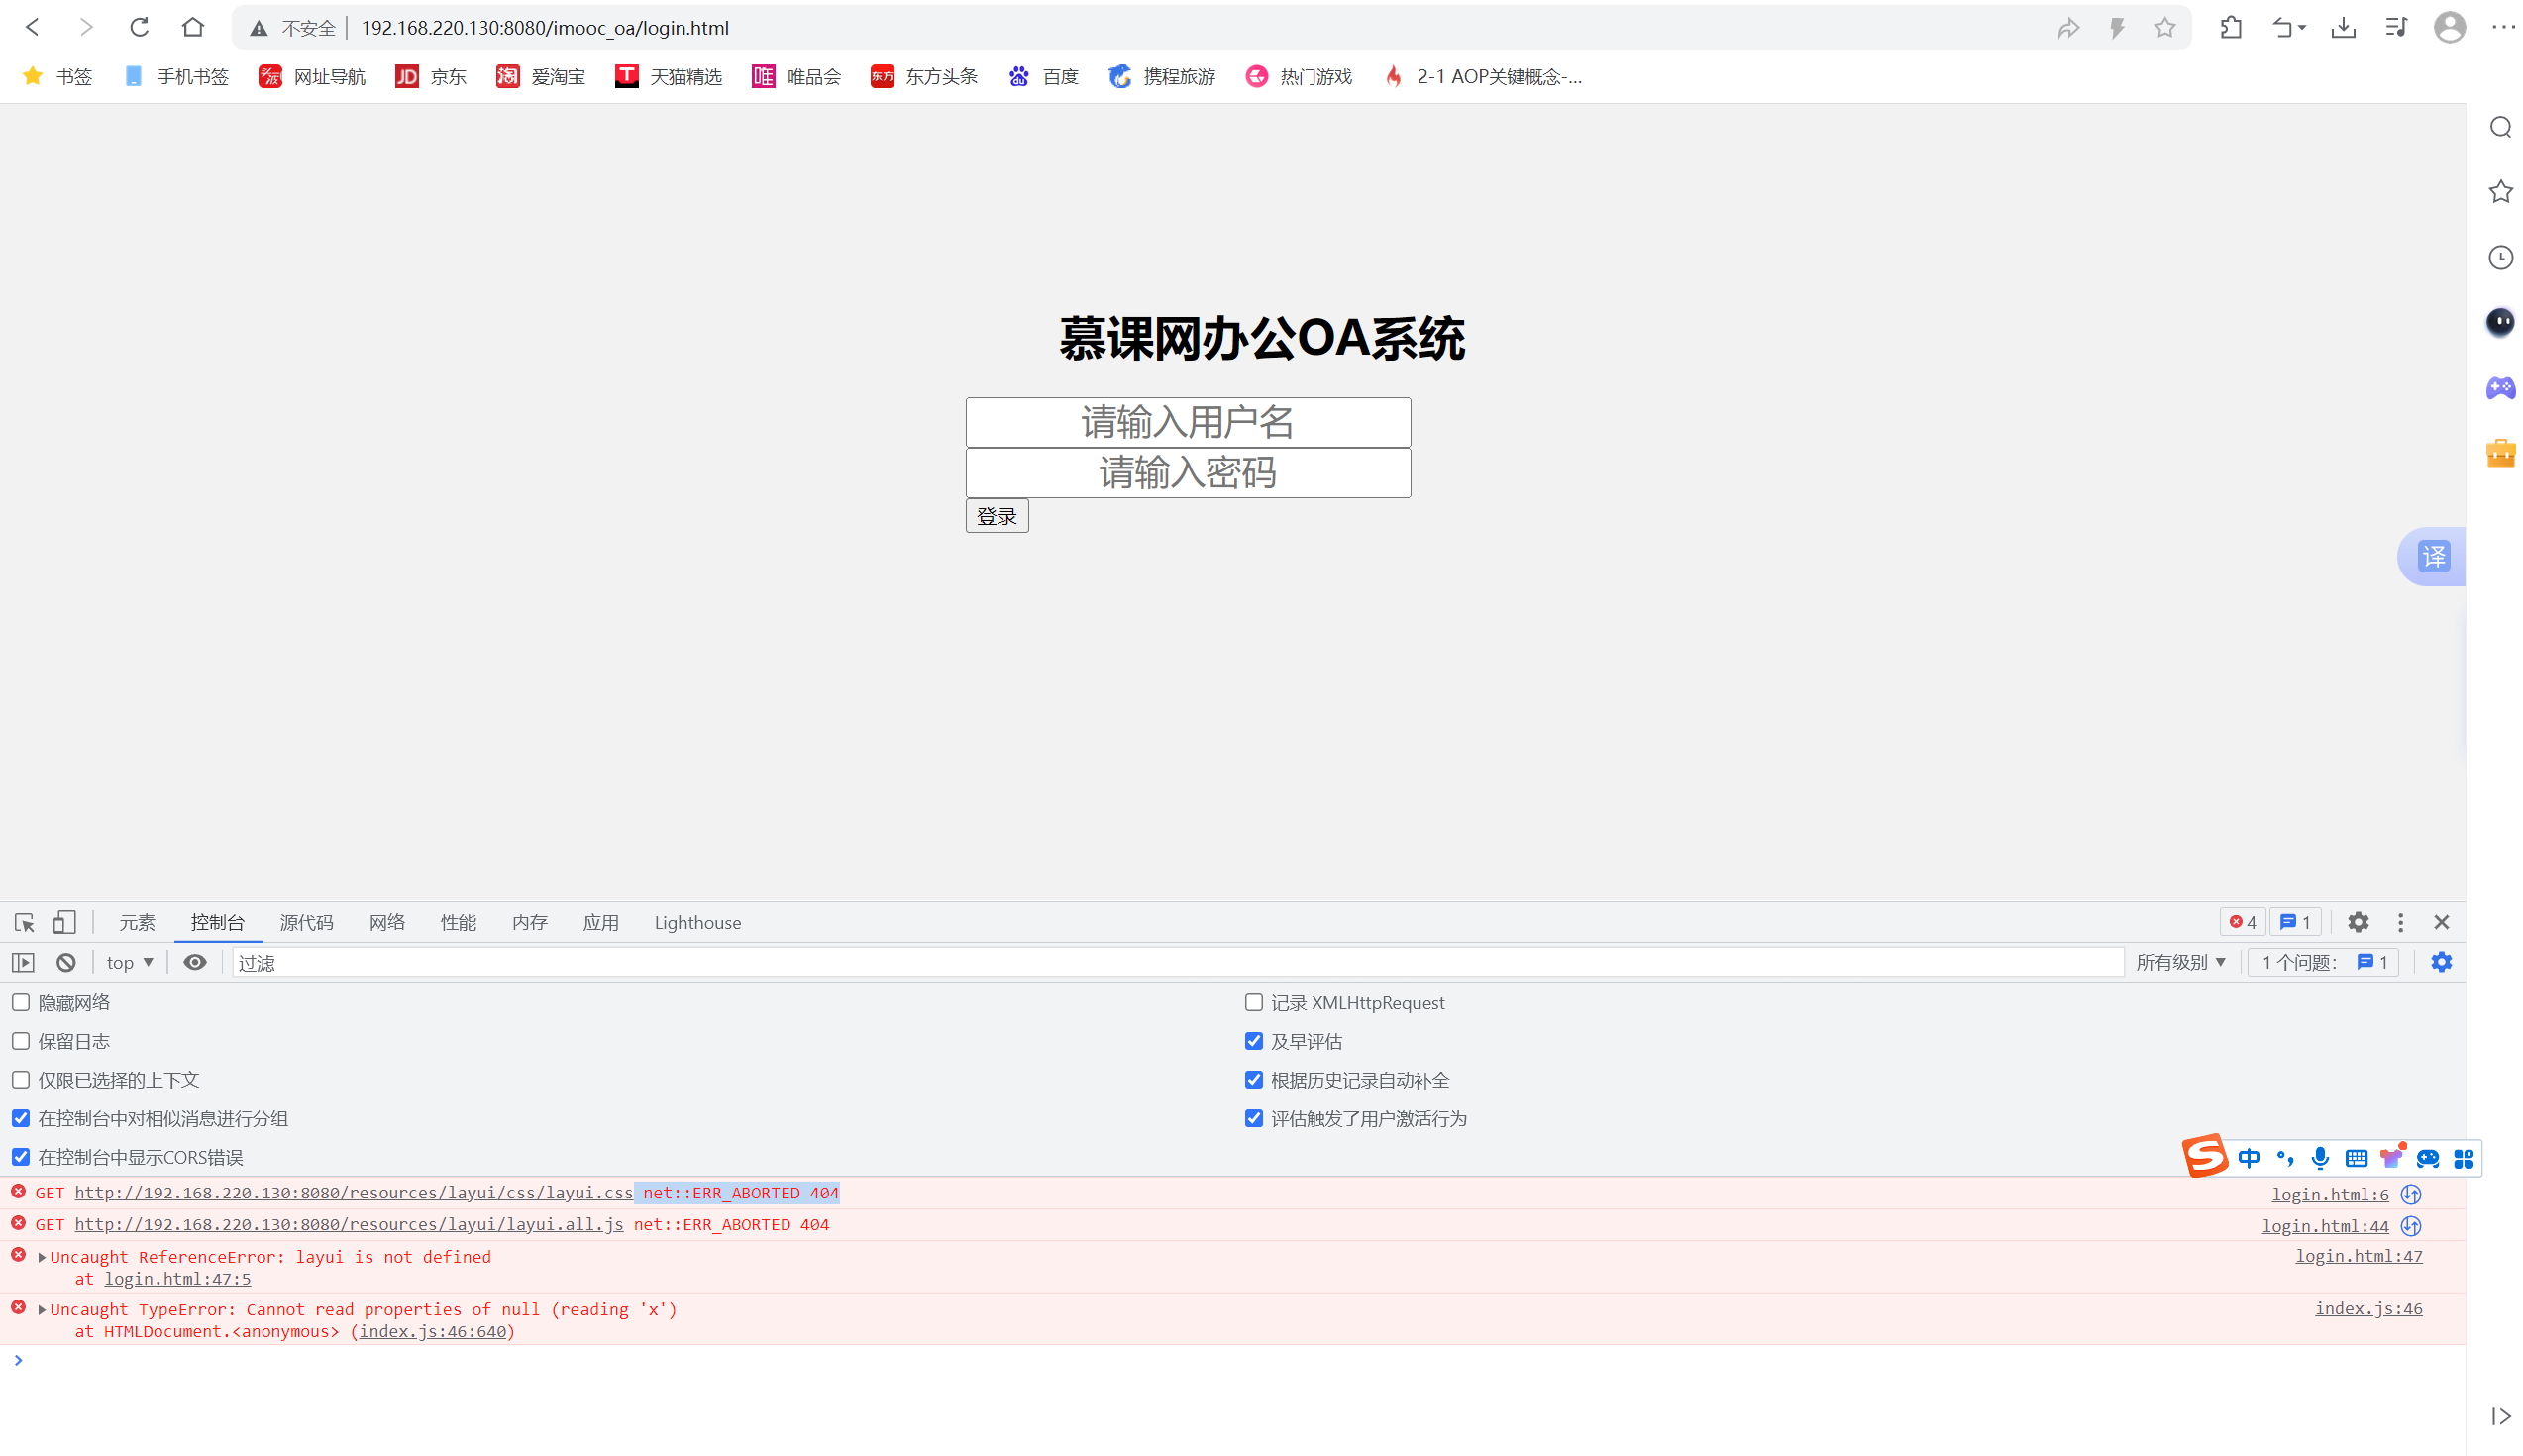The width and height of the screenshot is (2523, 1456).
Task: Go back to previous page
Action: 33,27
